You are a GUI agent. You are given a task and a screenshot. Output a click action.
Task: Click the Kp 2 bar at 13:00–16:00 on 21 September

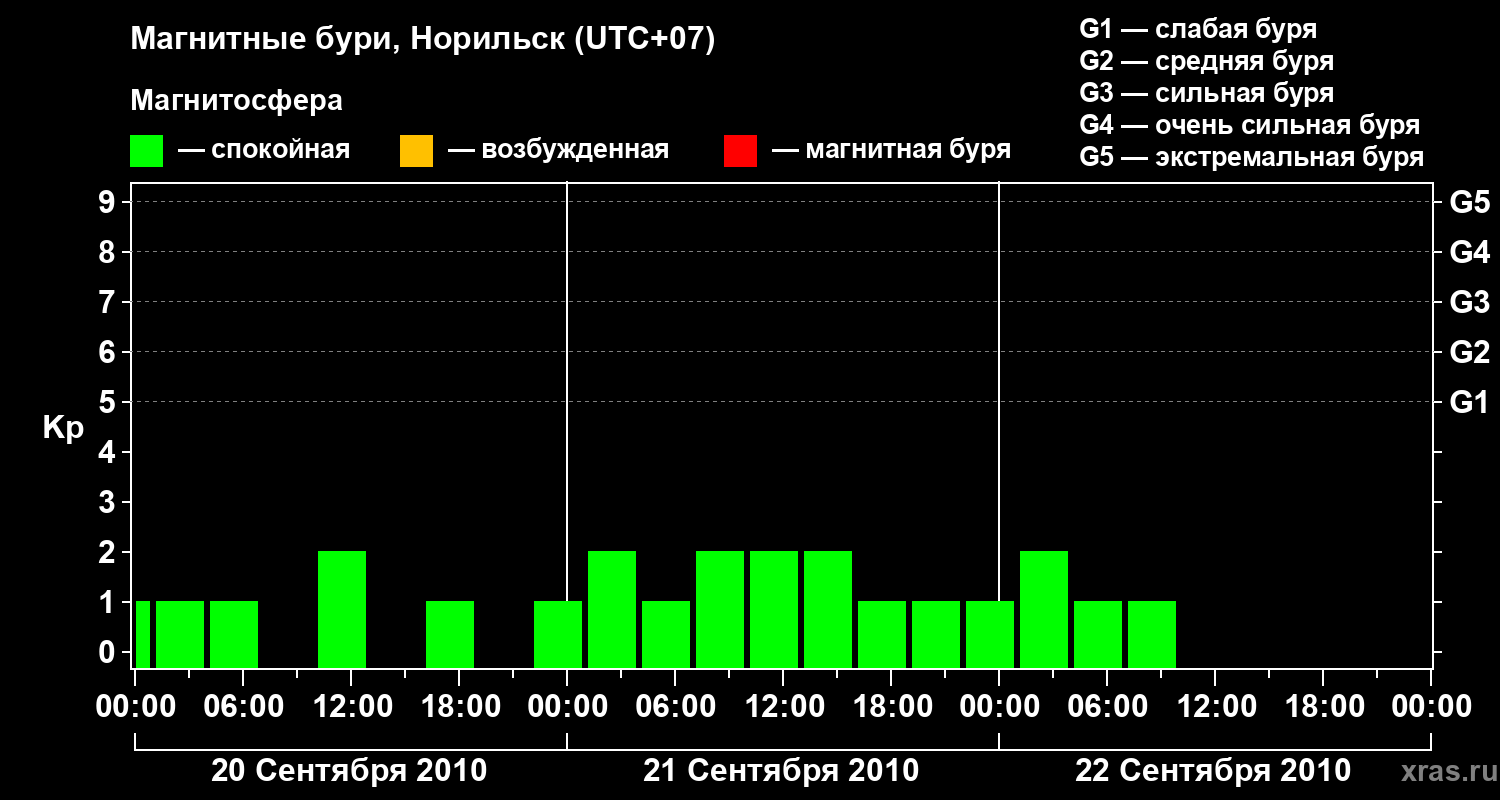[x=828, y=609]
